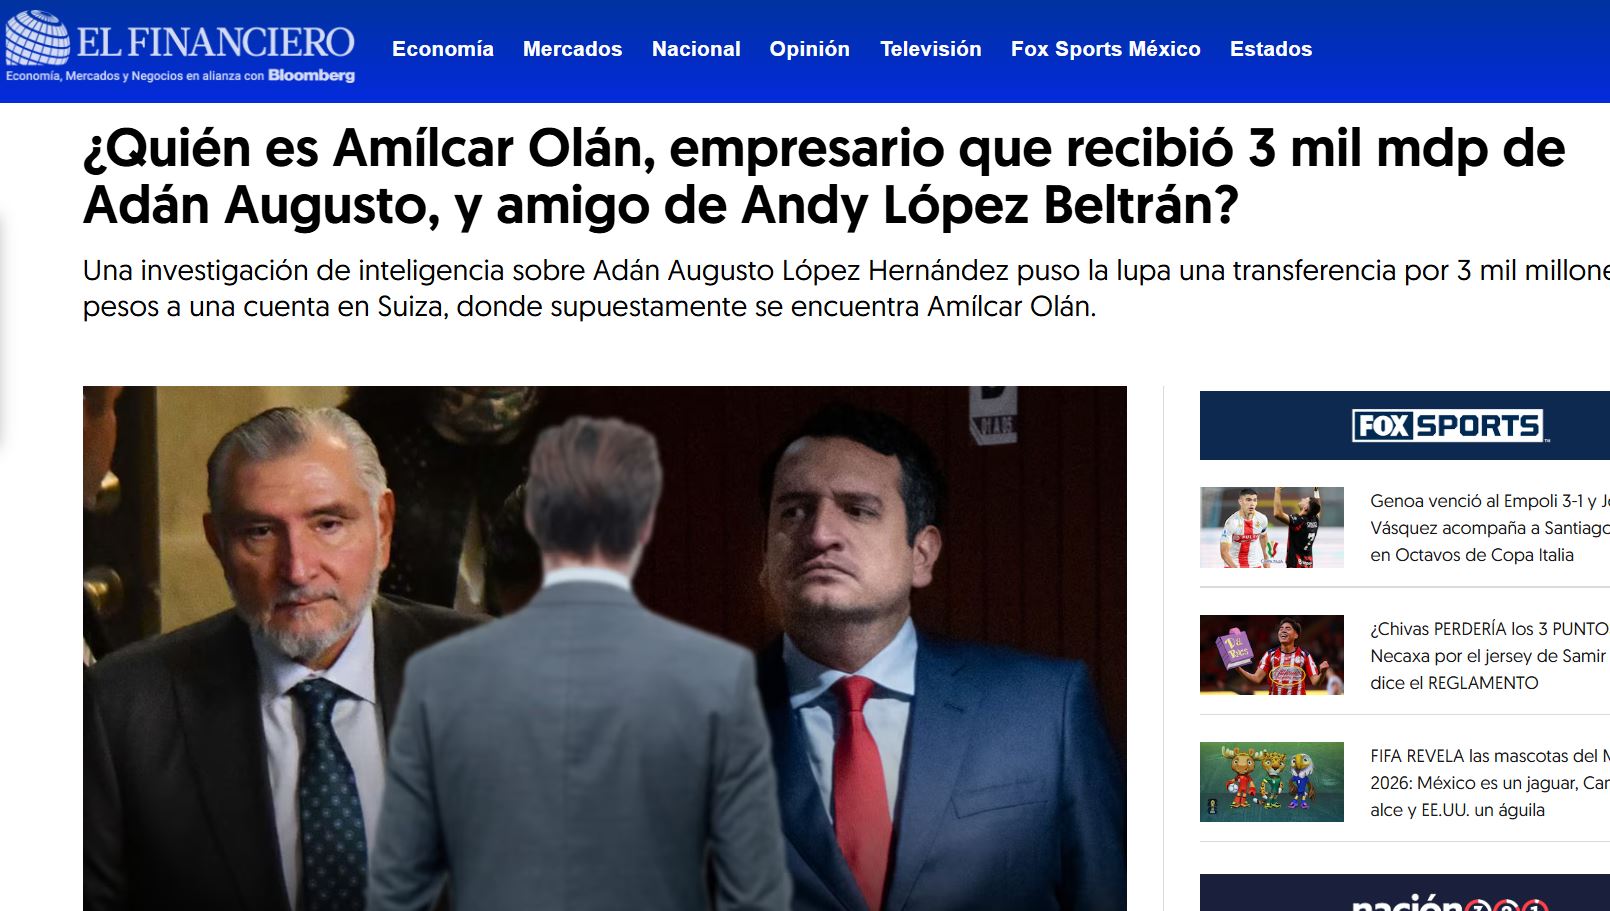
Task: Open Chivas jersey story thumbnail
Action: pyautogui.click(x=1271, y=655)
